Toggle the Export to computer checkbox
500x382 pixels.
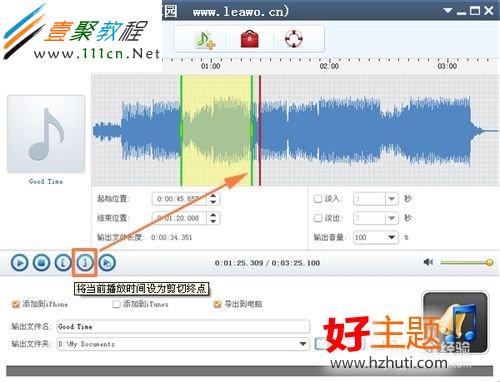[217, 304]
